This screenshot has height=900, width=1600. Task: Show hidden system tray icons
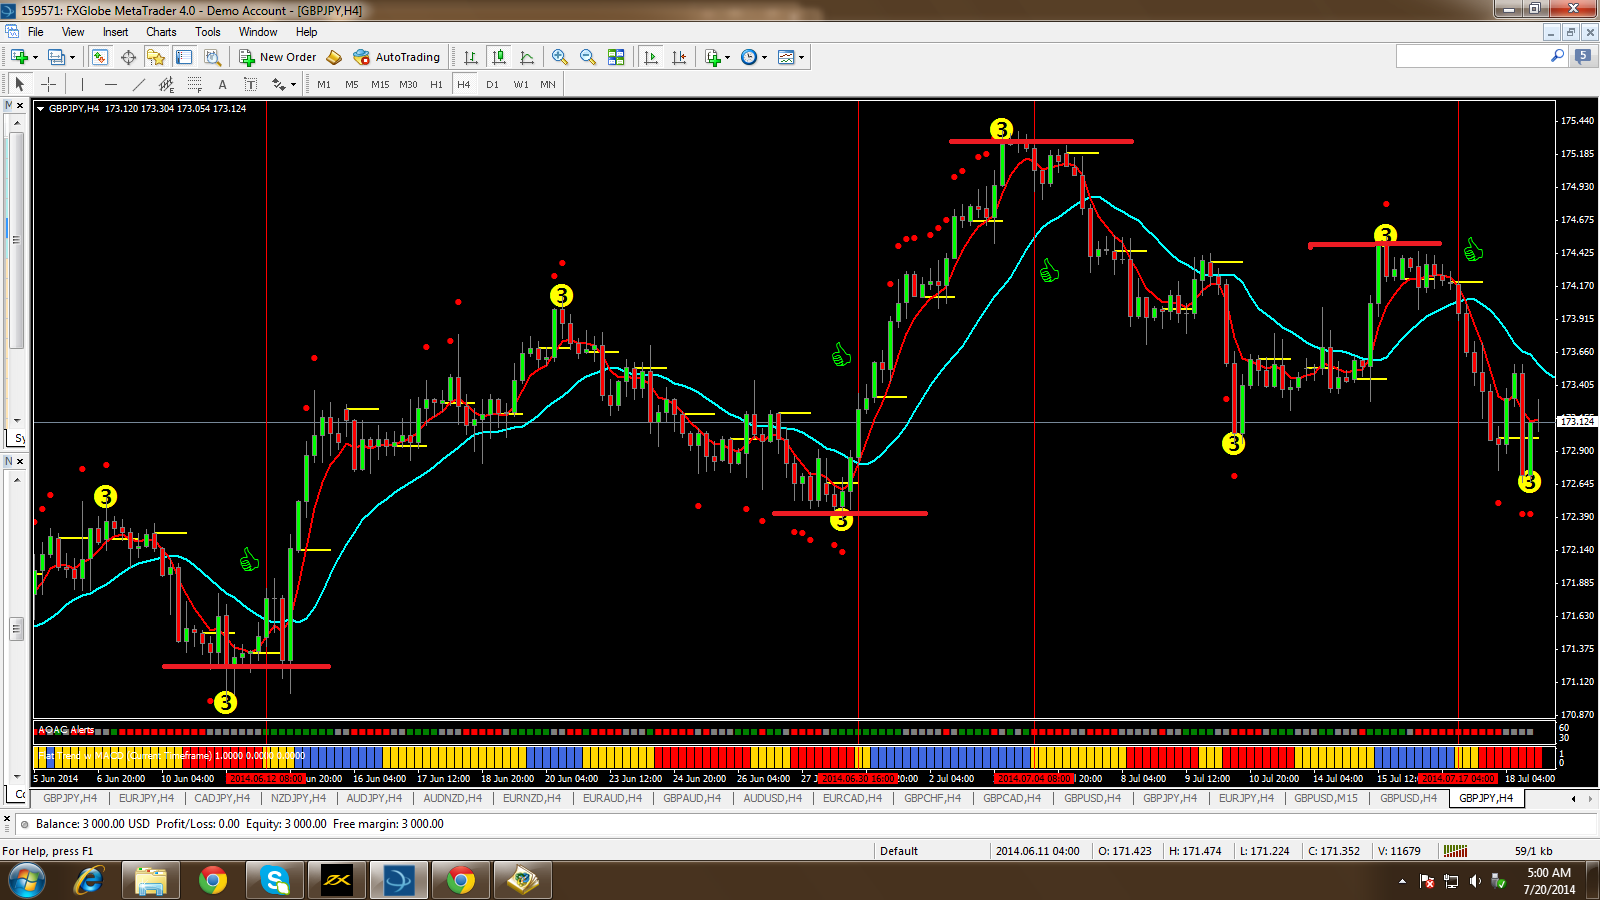point(1402,881)
